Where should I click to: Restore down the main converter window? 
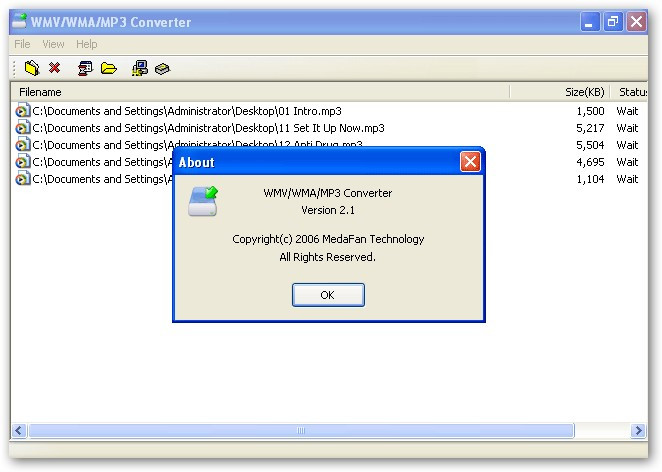click(613, 21)
